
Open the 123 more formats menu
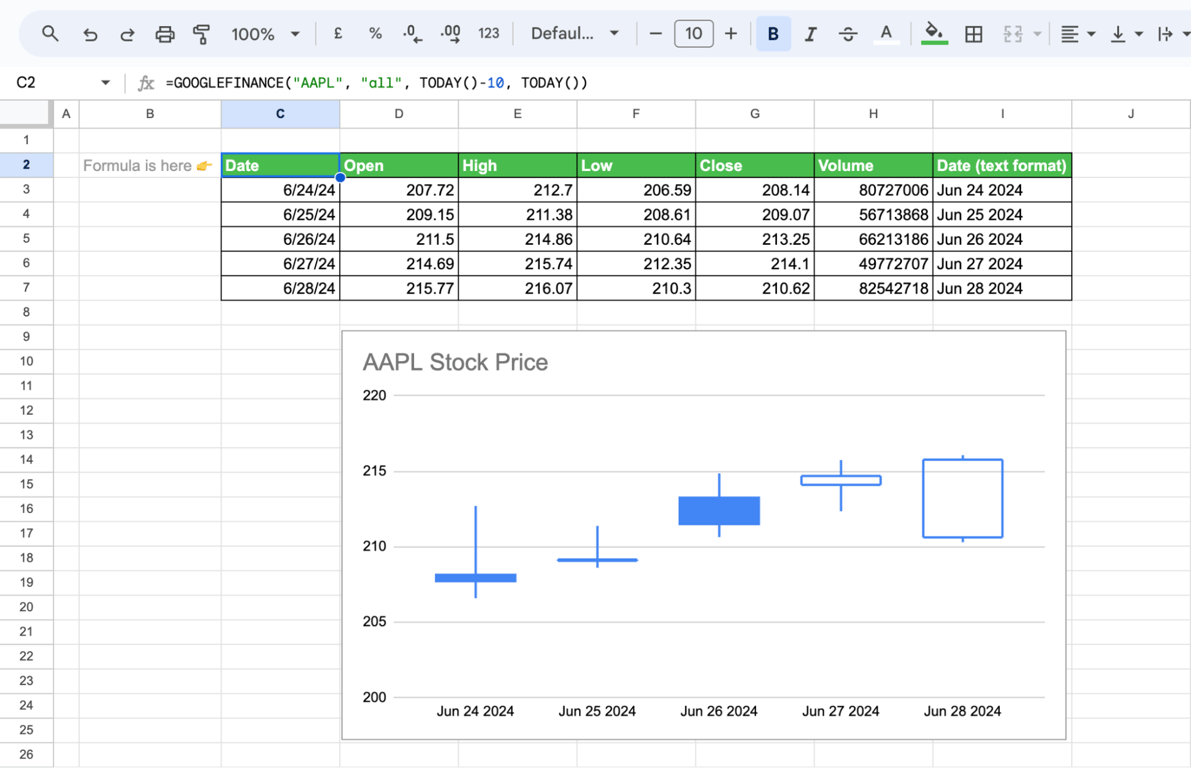pyautogui.click(x=488, y=33)
